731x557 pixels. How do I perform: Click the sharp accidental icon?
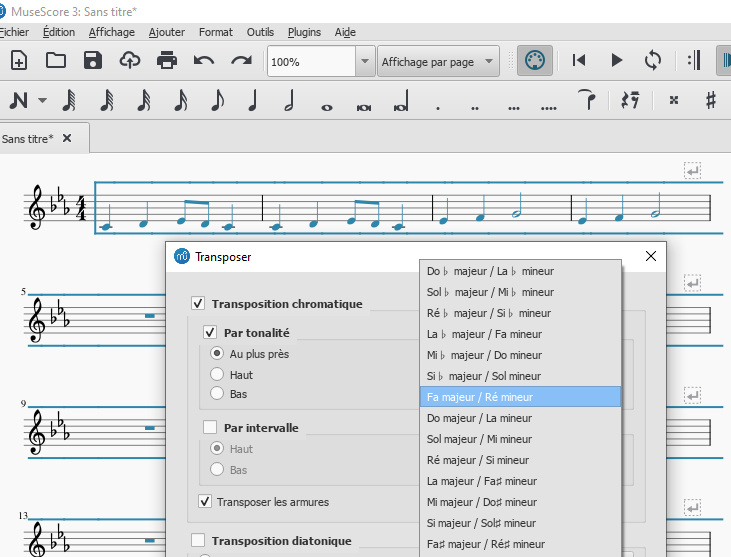click(711, 100)
